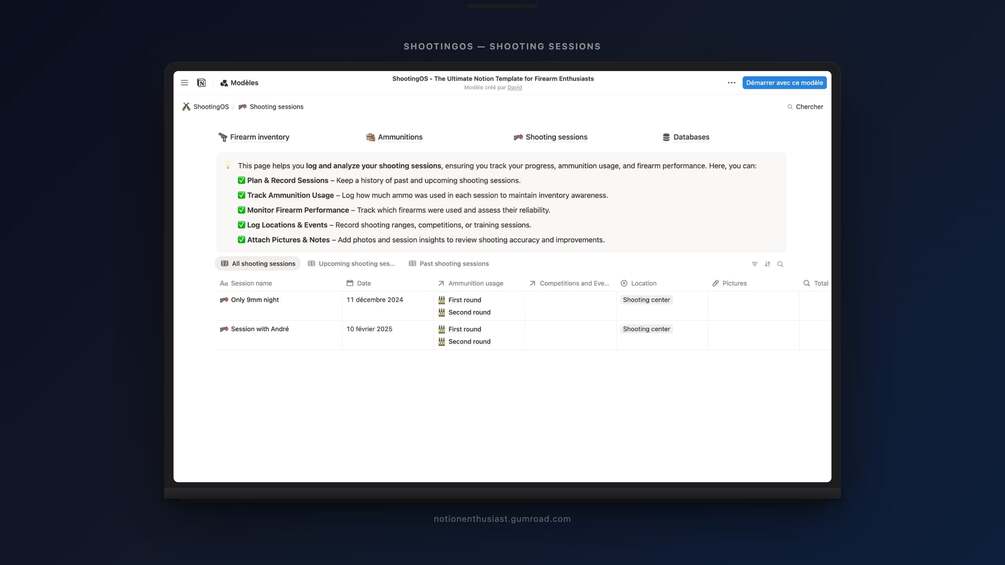Click the Session with André row icon
Screen dimensions: 1005x565
224,329
